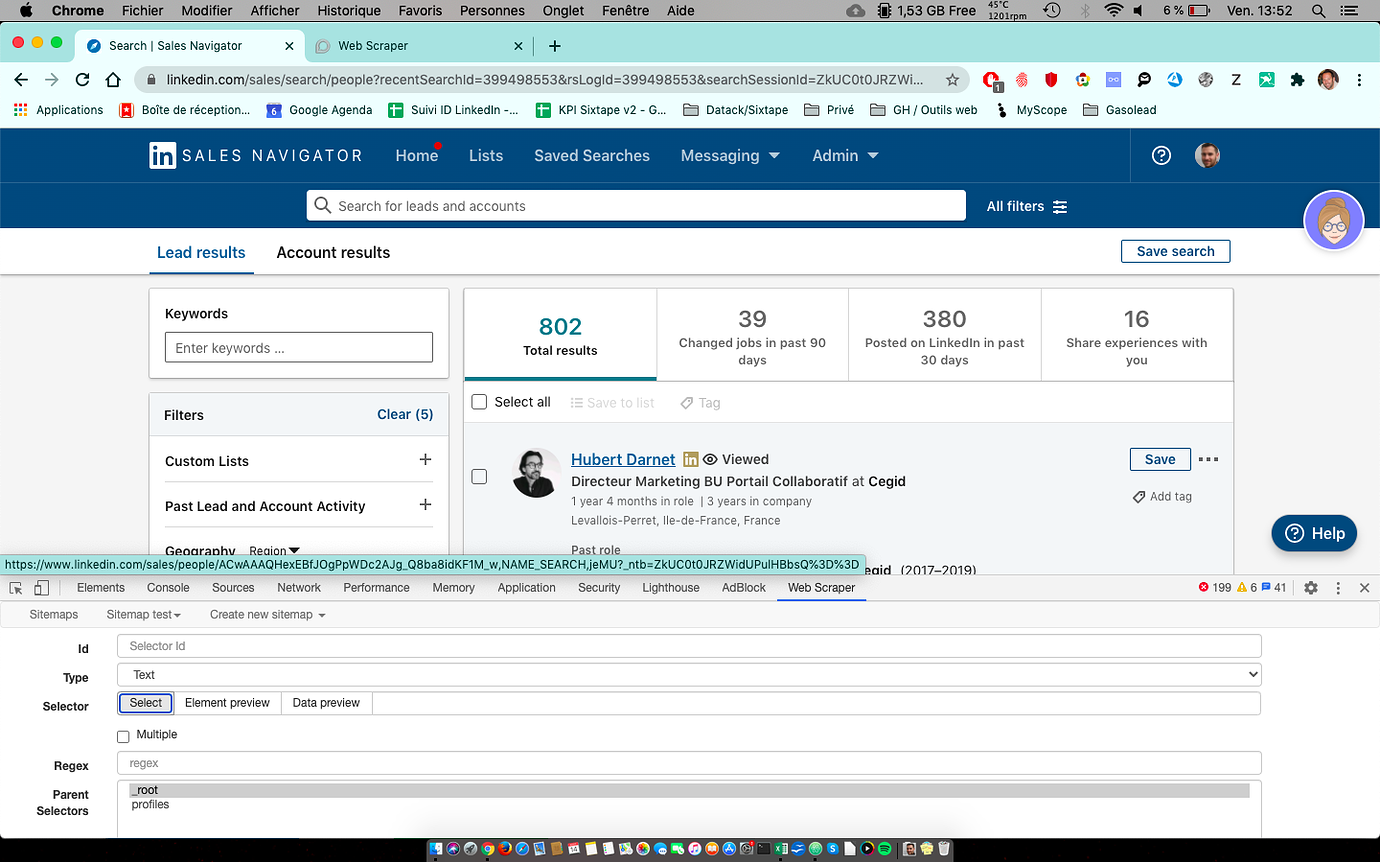The width and height of the screenshot is (1380, 862).
Task: Open the Sales Navigator help question-mark icon
Action: tap(1161, 155)
